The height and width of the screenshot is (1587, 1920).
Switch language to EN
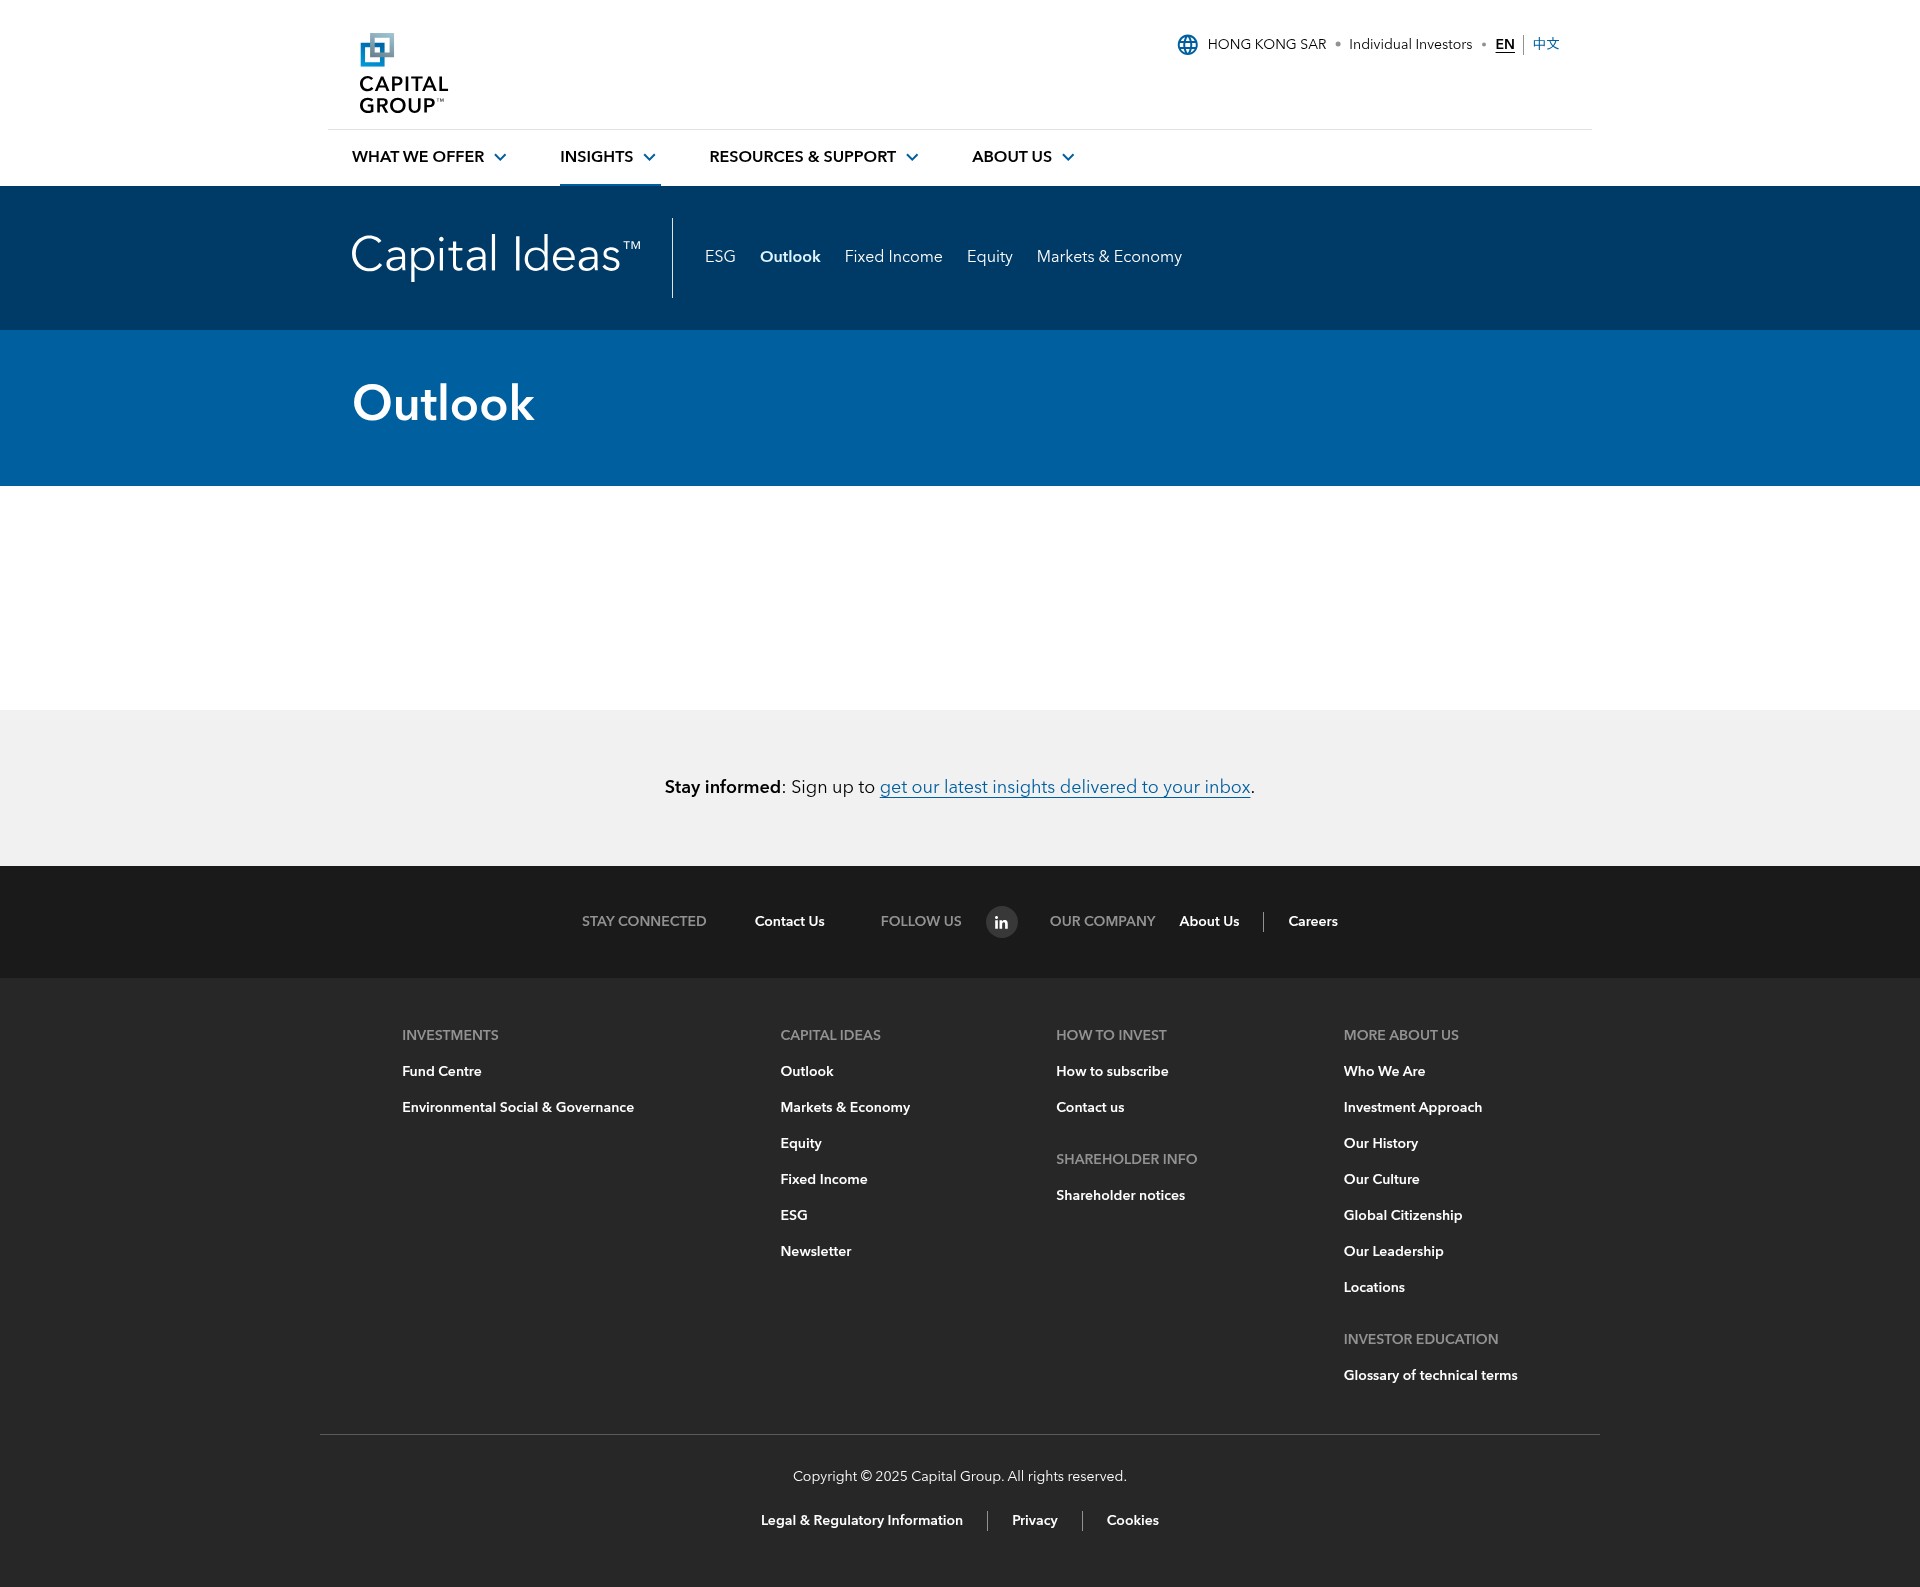1504,44
